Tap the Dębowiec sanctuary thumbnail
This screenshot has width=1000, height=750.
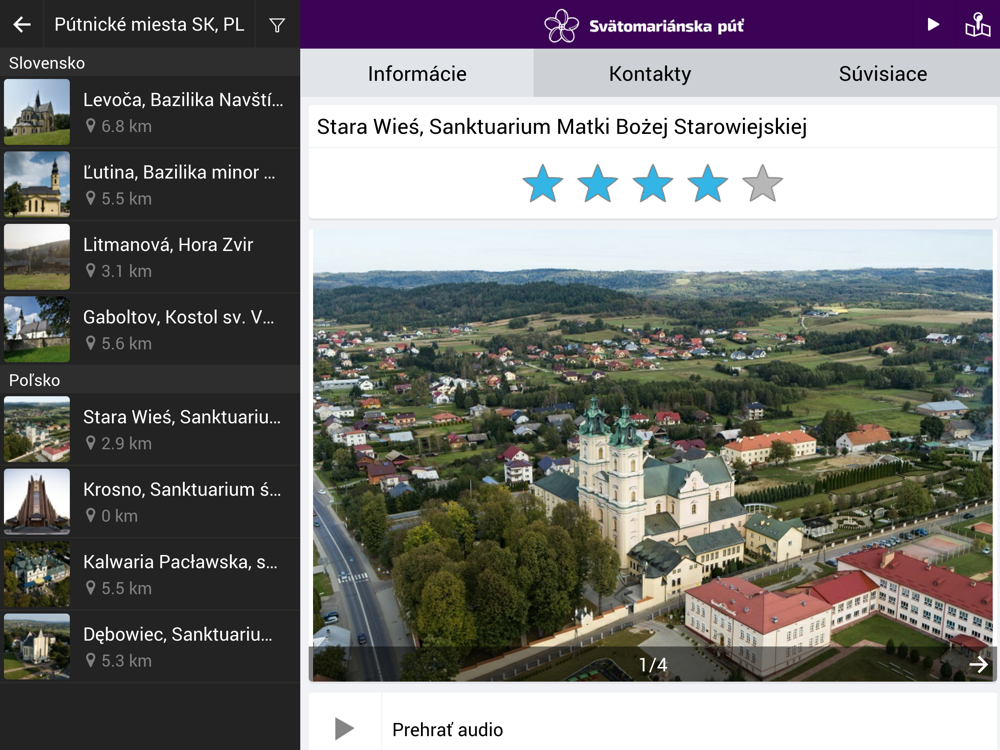tap(37, 646)
